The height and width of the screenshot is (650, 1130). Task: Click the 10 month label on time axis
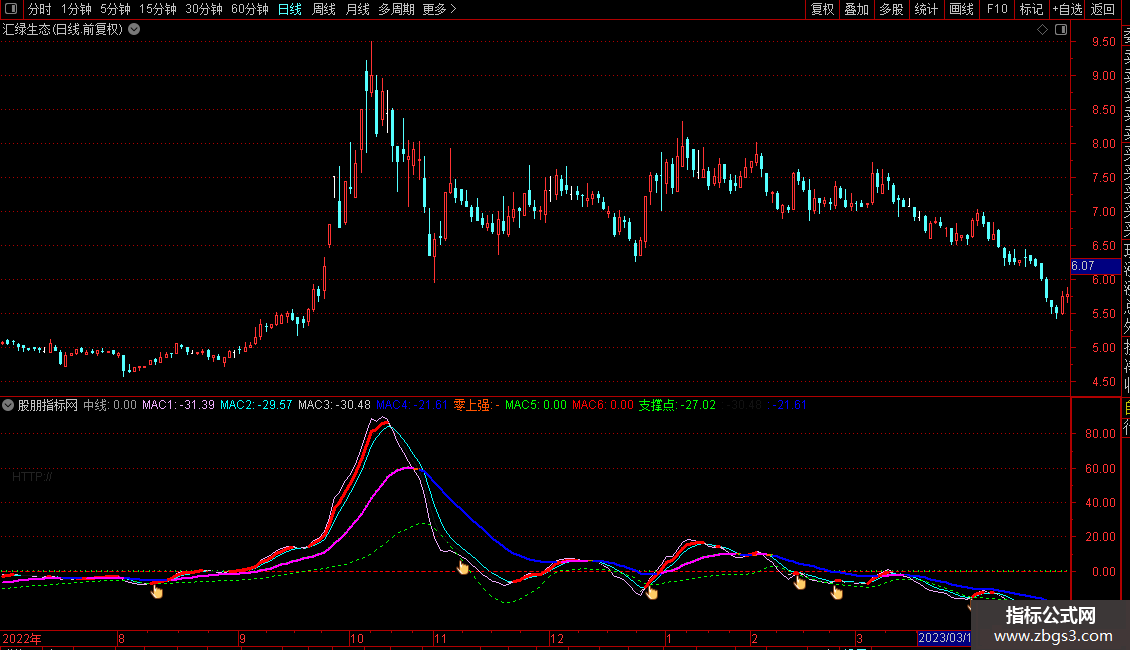[x=357, y=638]
